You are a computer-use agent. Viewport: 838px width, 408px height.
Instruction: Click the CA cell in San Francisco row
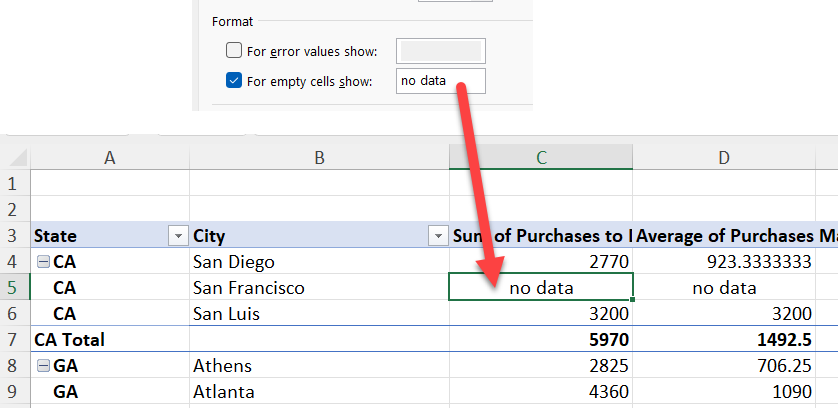(x=110, y=287)
